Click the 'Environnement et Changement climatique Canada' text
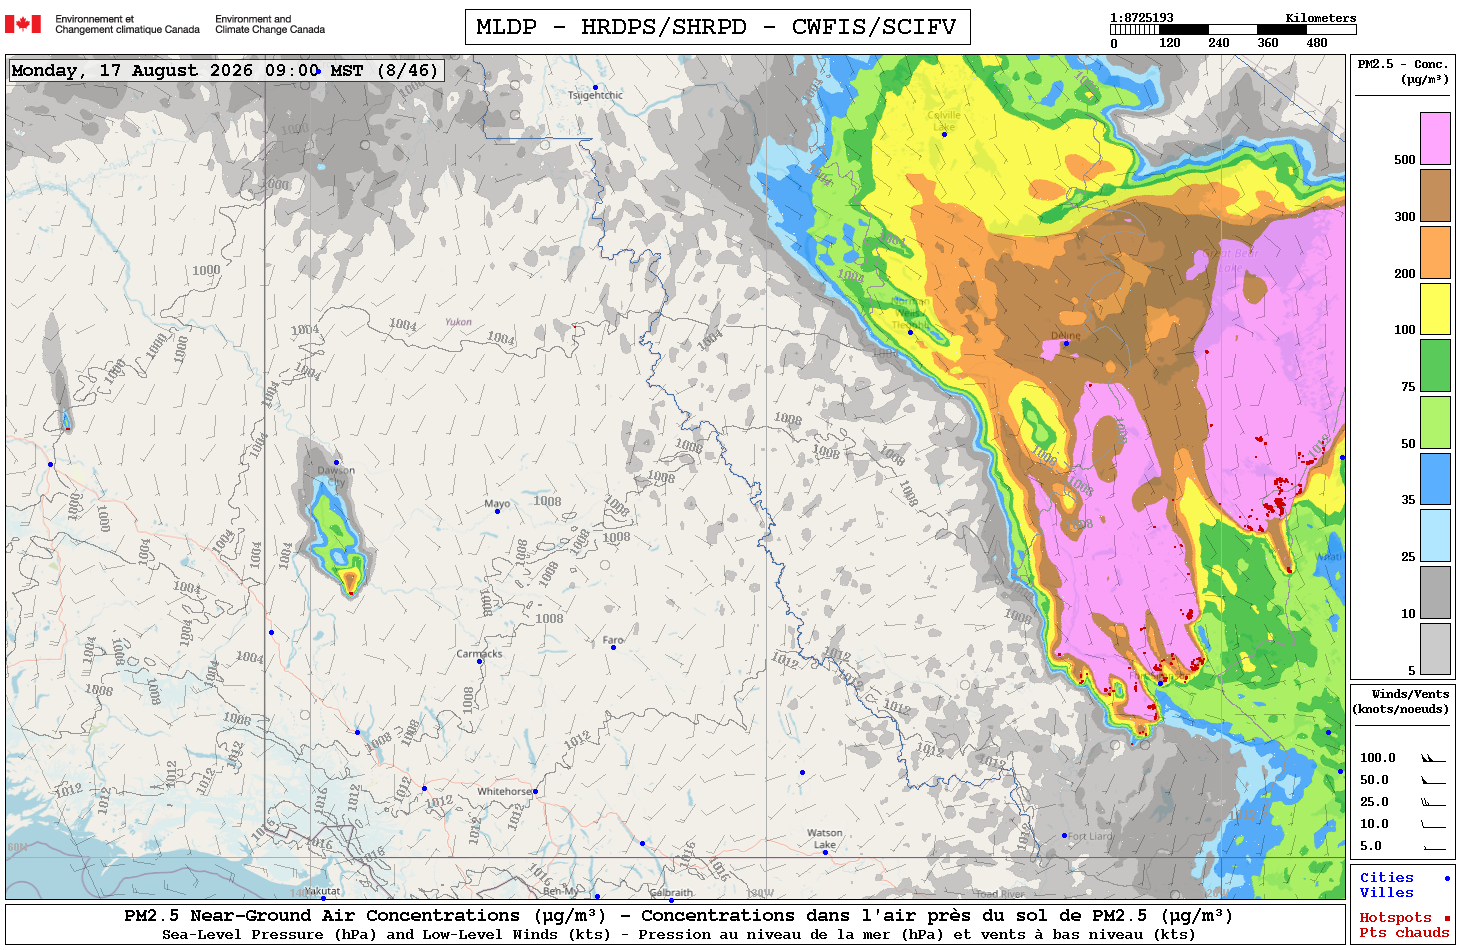 pos(127,24)
